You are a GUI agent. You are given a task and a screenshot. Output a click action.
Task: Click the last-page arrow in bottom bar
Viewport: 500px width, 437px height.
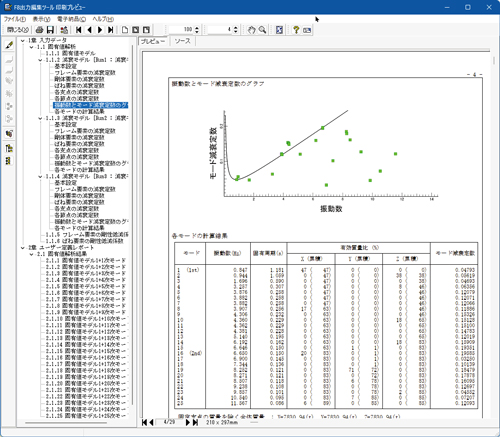[195, 422]
